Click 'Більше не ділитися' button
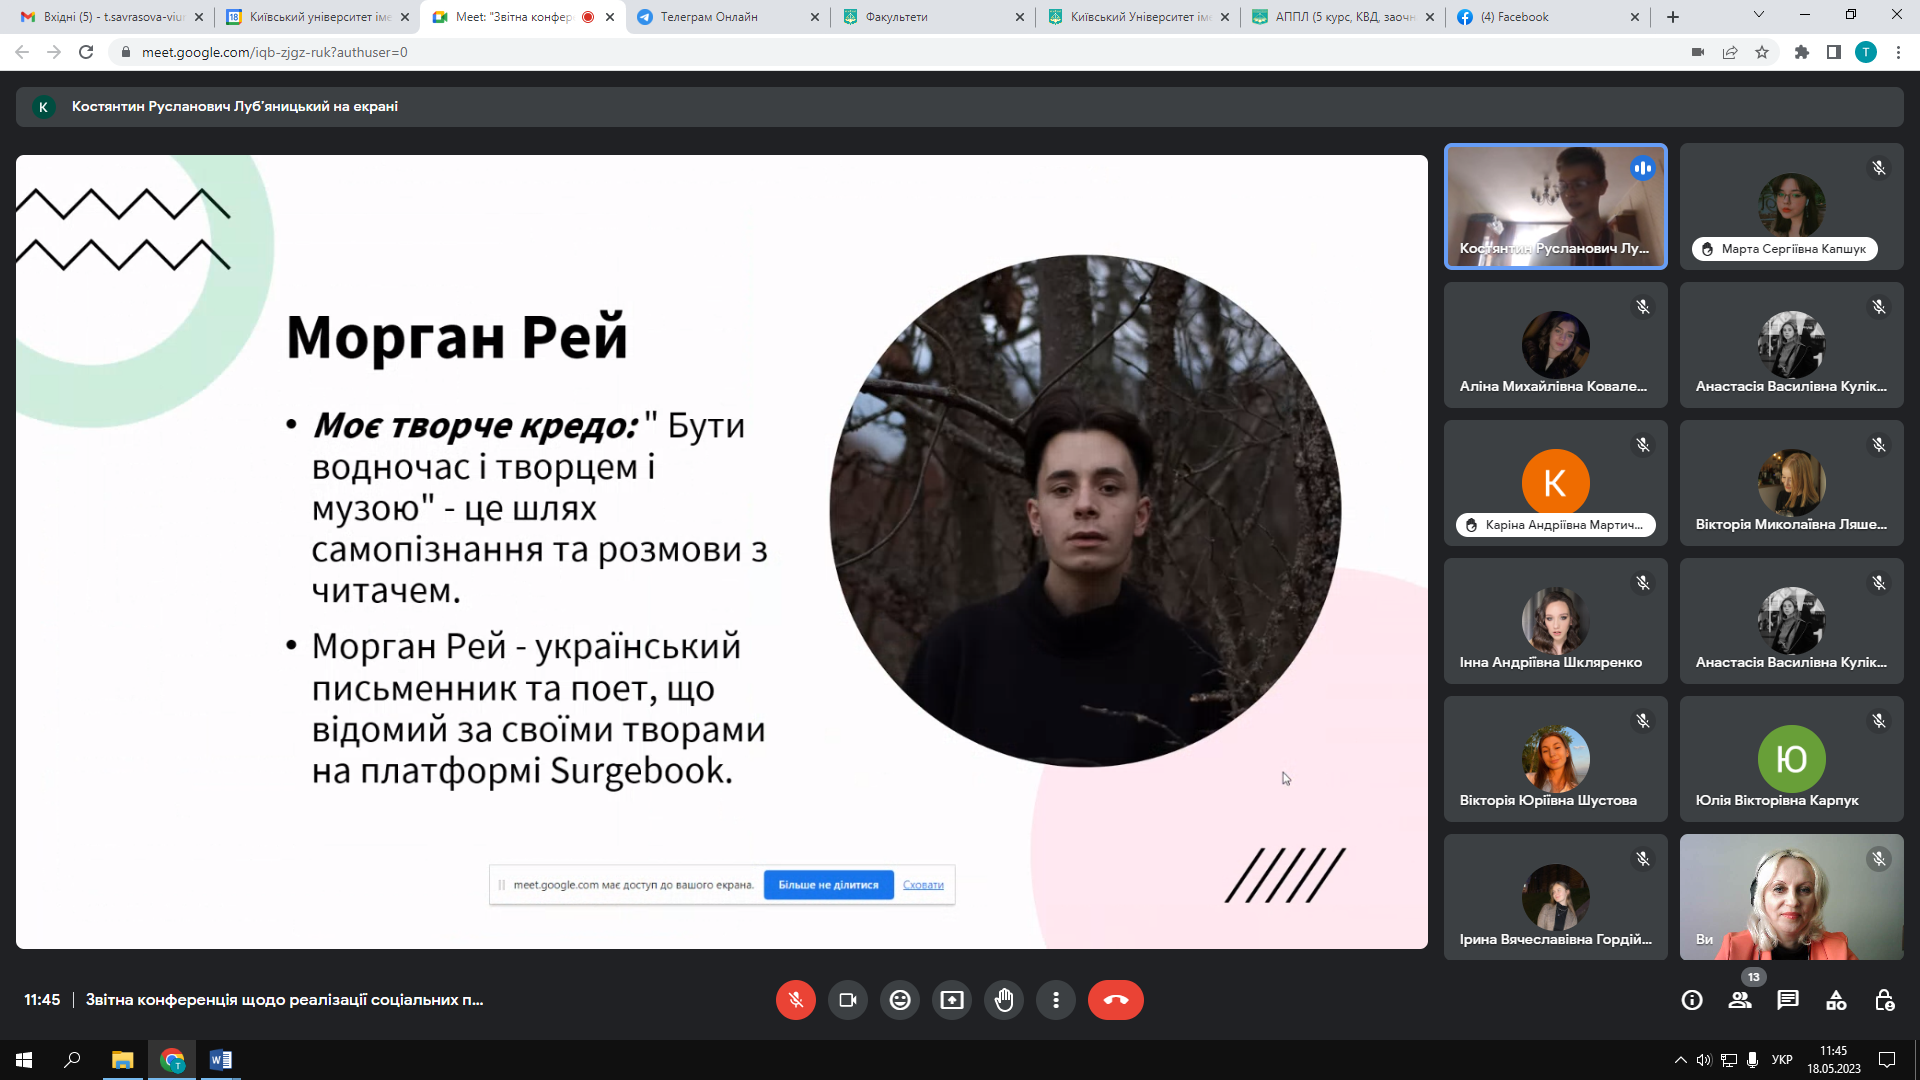Viewport: 1920px width, 1080px height. tap(828, 885)
